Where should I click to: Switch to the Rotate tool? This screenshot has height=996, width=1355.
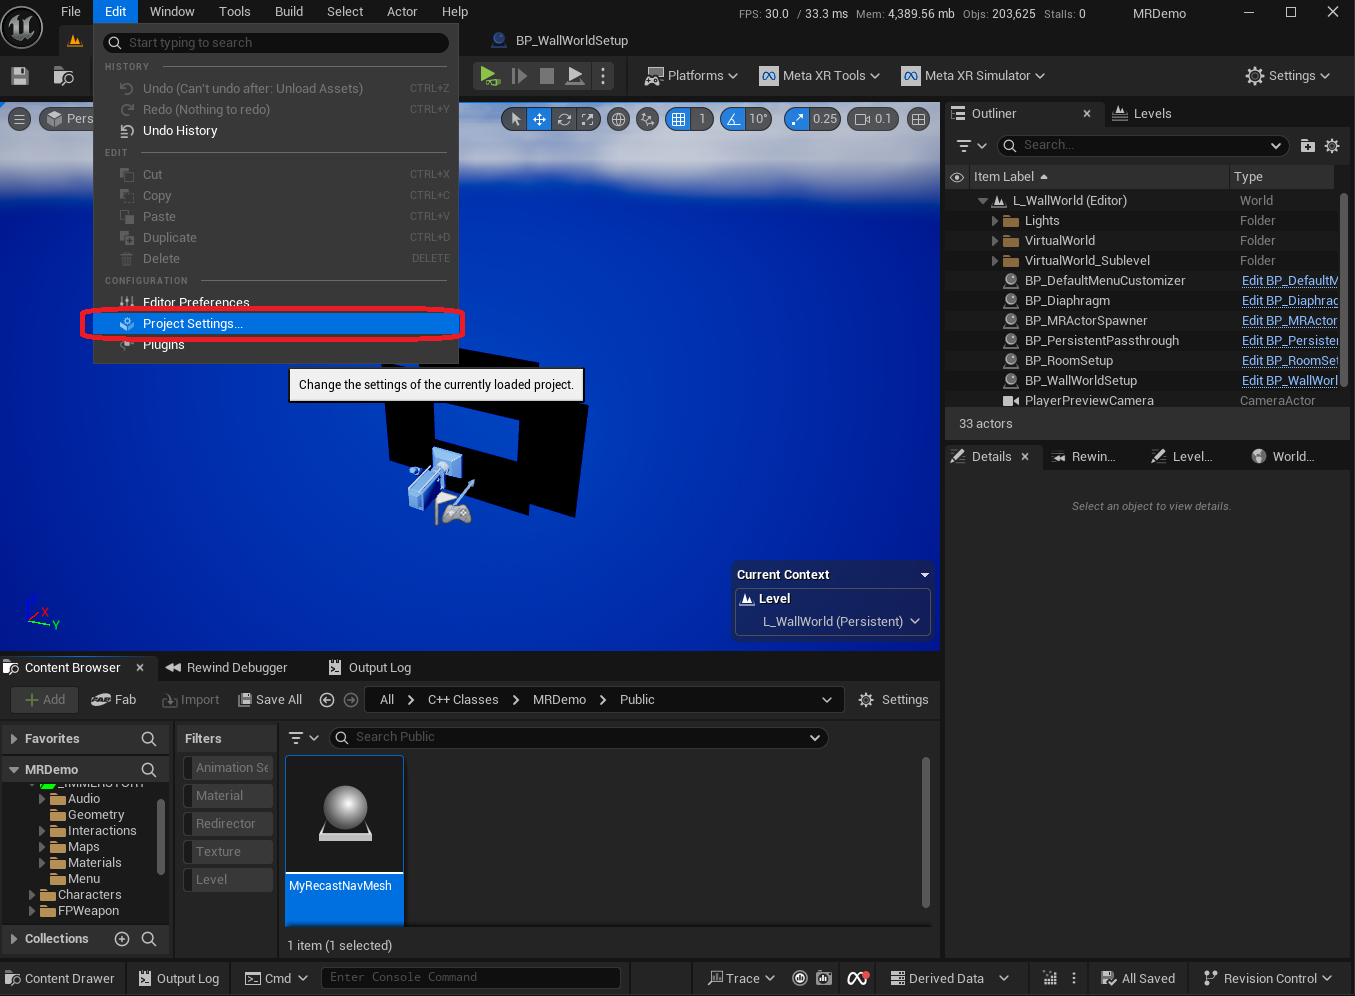[564, 119]
